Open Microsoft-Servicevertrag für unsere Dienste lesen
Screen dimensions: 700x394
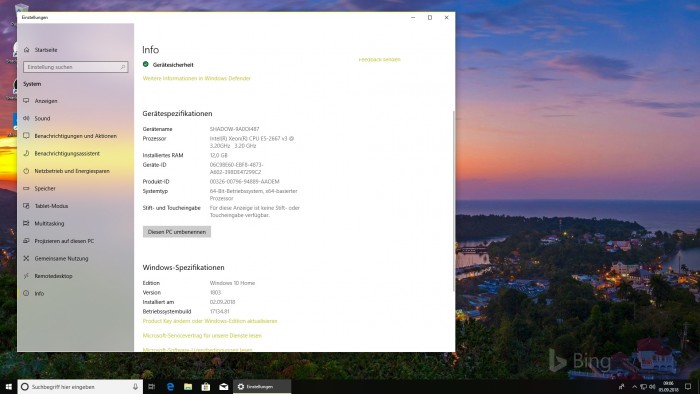click(202, 336)
